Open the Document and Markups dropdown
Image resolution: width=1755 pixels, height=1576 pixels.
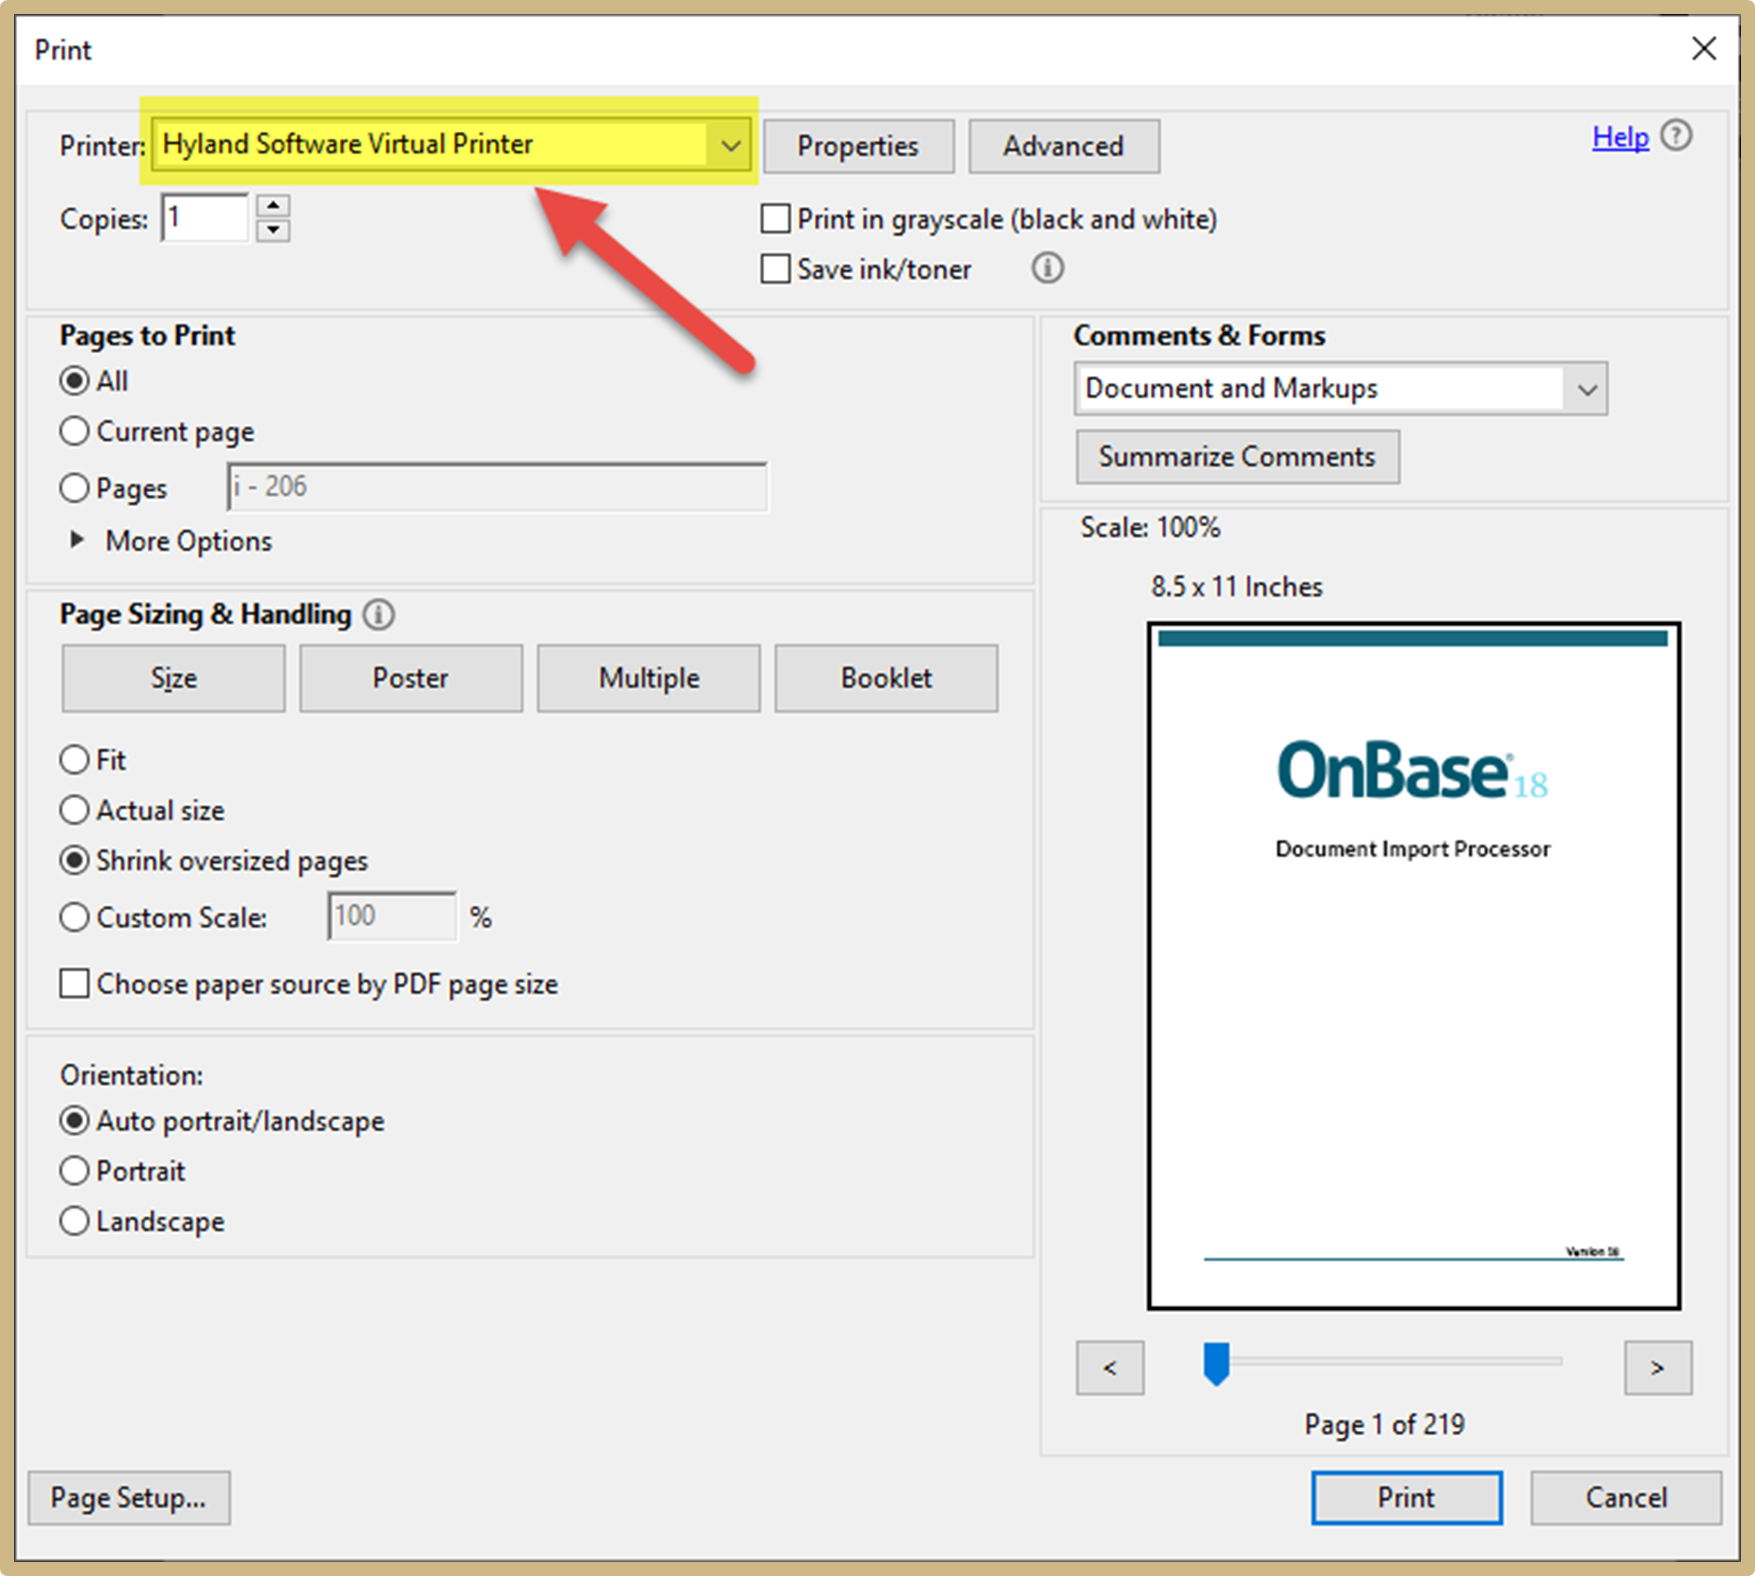(1586, 389)
